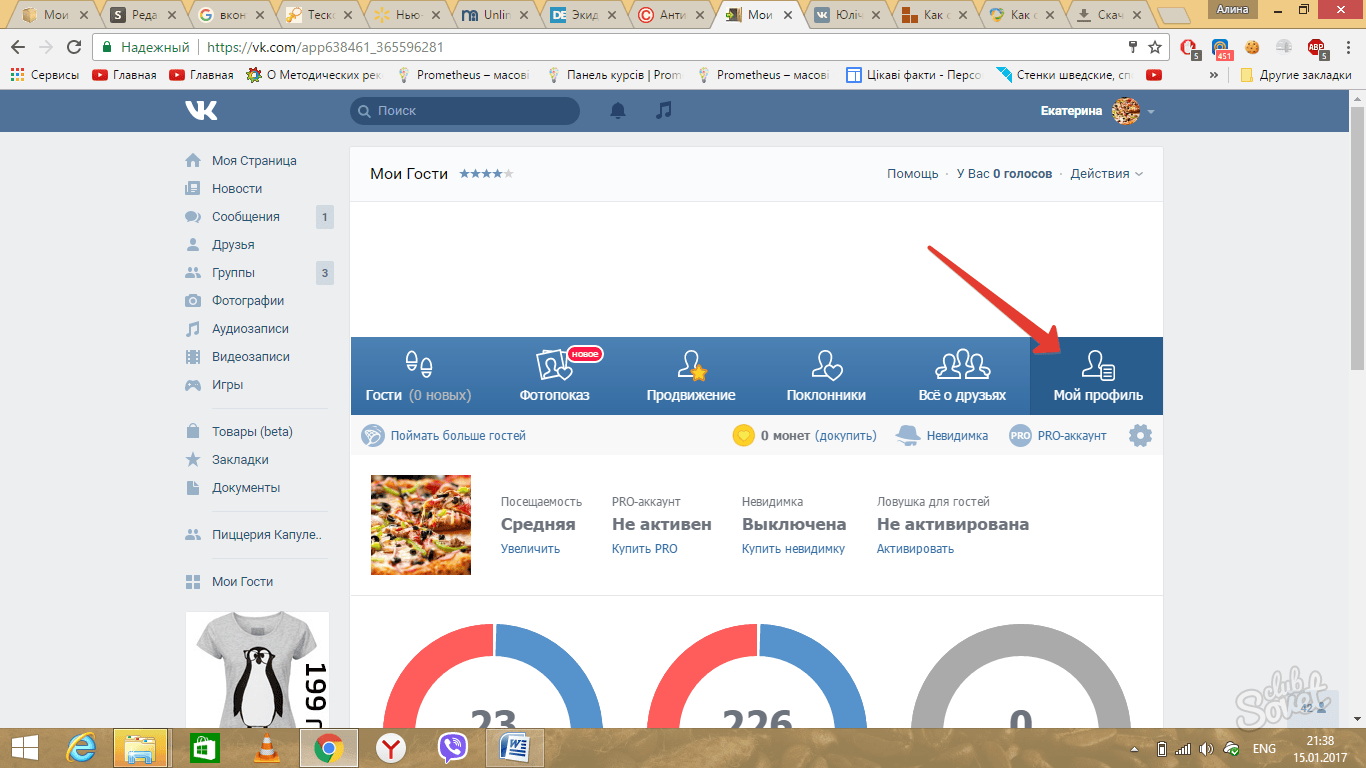Open the Adblock Plus extension icon

click(1317, 47)
